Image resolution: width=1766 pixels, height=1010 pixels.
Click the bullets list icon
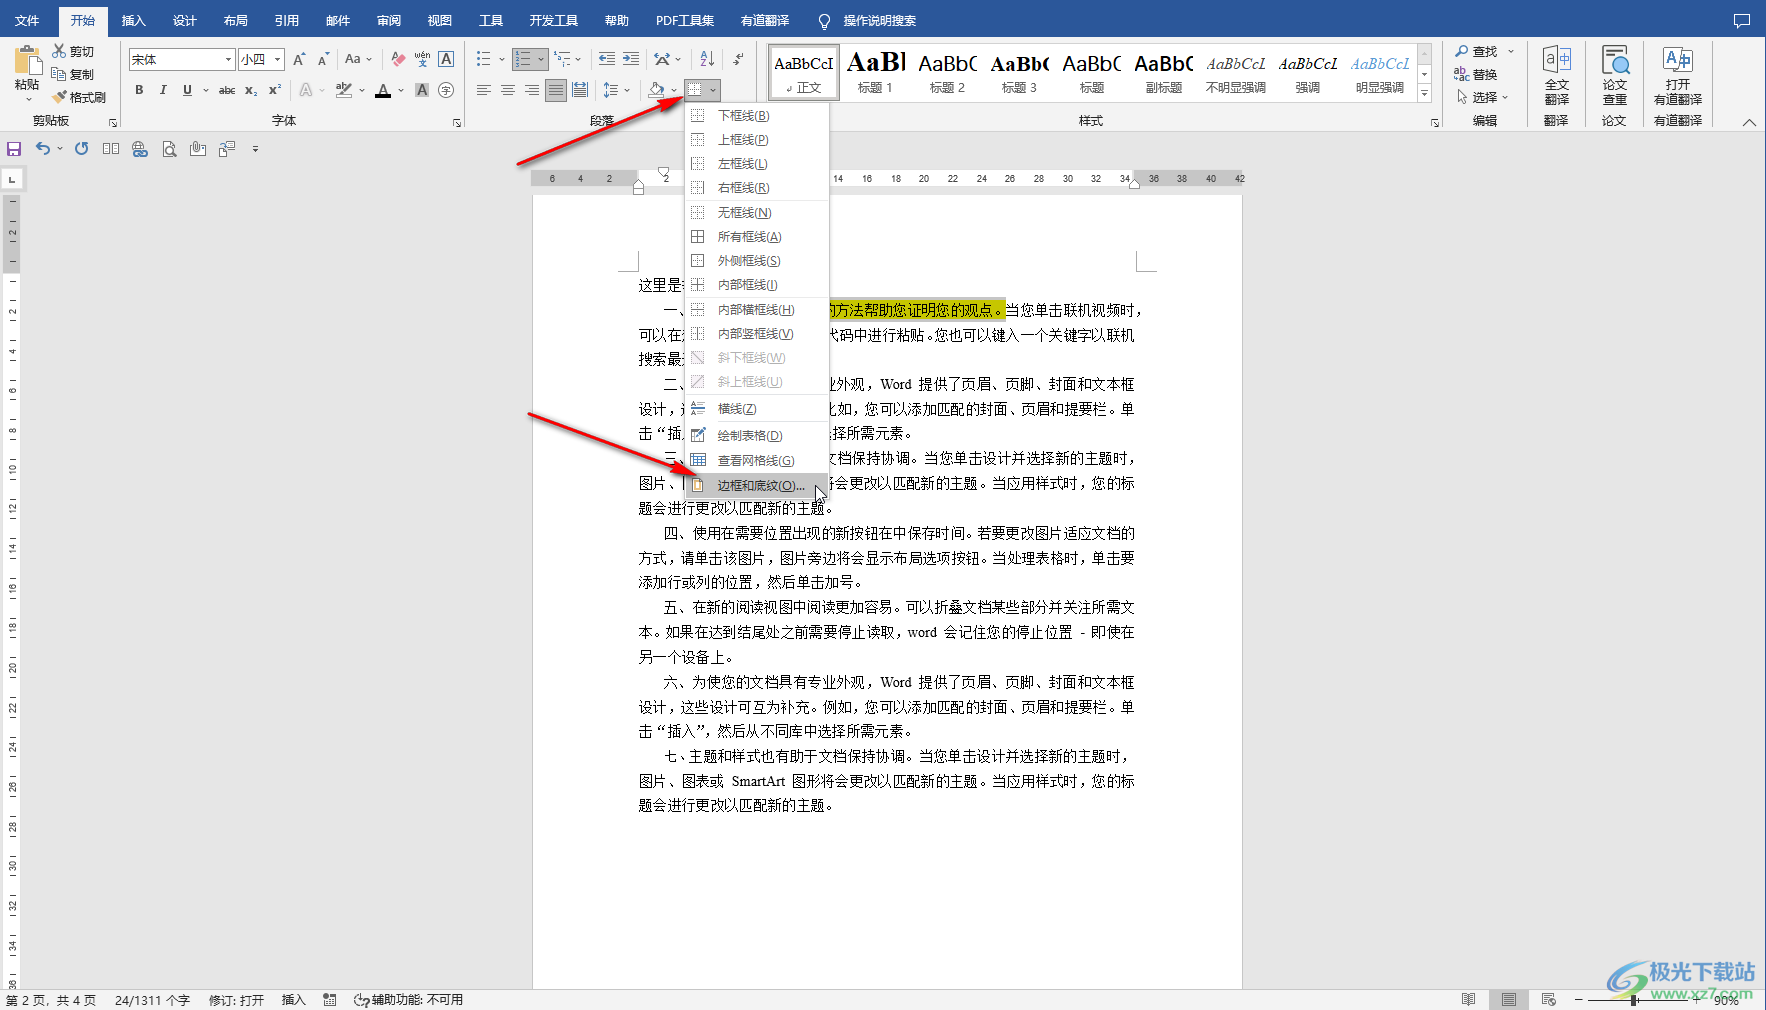click(x=484, y=59)
